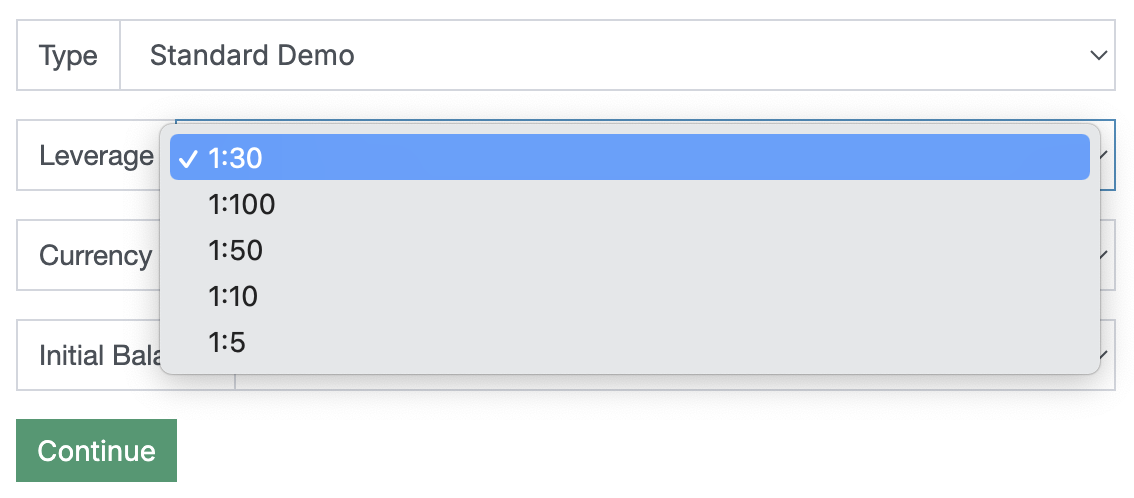This screenshot has height=498, width=1134.
Task: Select 1:10 in the leverage dropdown
Action: coord(233,296)
